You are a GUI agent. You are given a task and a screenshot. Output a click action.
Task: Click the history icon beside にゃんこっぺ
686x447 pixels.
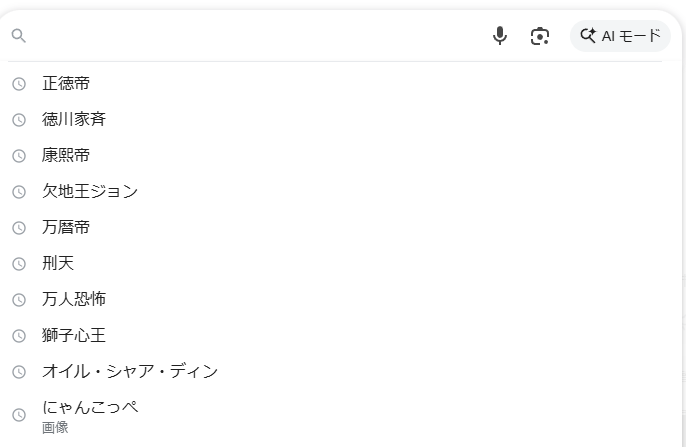click(18, 415)
